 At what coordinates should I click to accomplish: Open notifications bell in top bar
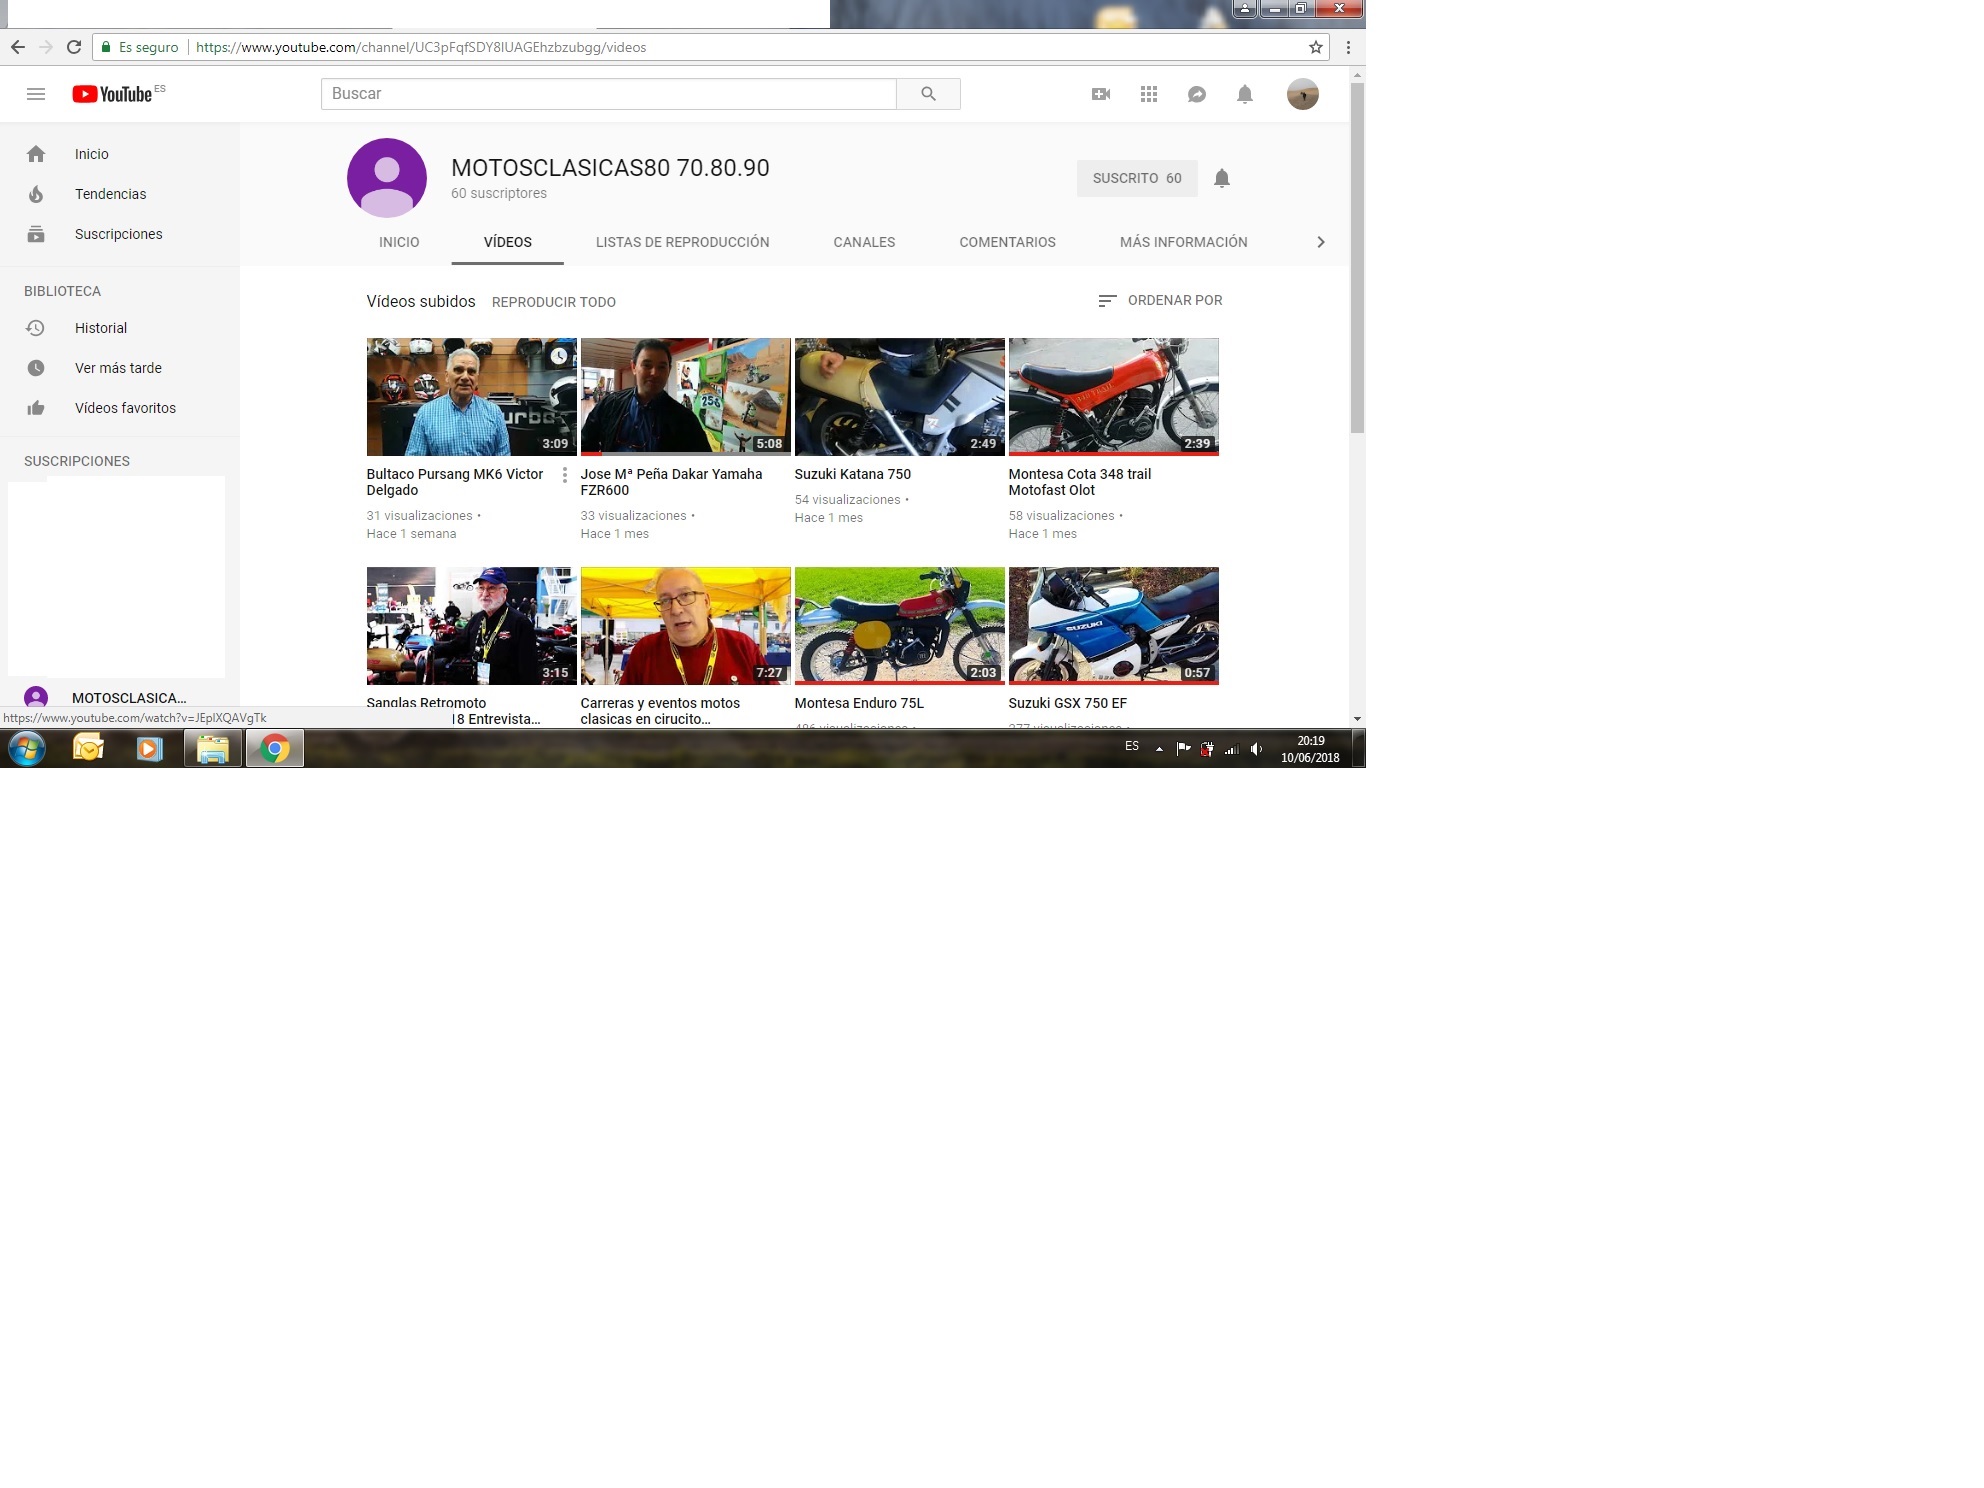point(1245,94)
